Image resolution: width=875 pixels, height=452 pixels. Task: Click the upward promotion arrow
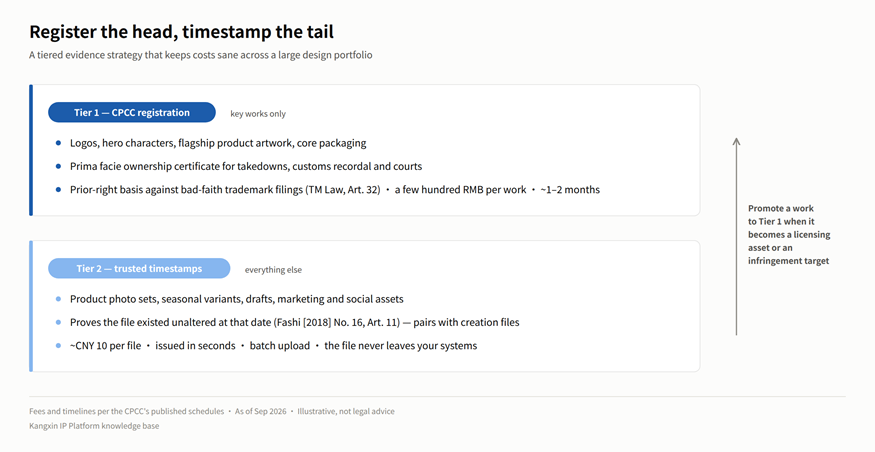pyautogui.click(x=736, y=237)
